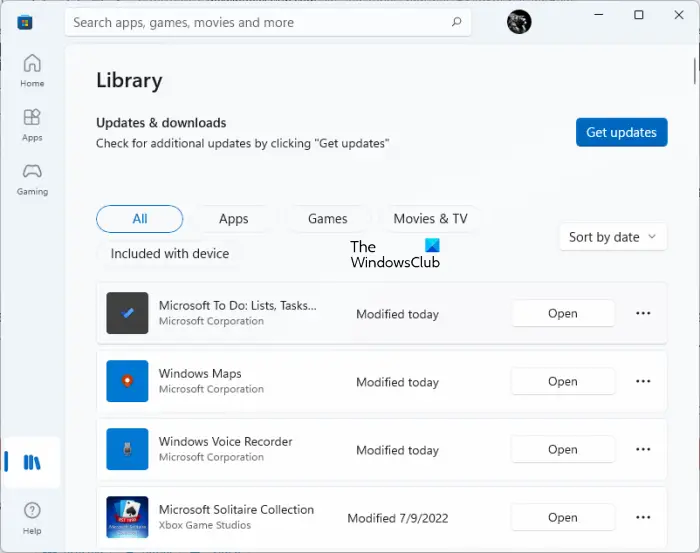Click the 'Windows Maps' title text
The height and width of the screenshot is (553, 700).
(x=200, y=374)
